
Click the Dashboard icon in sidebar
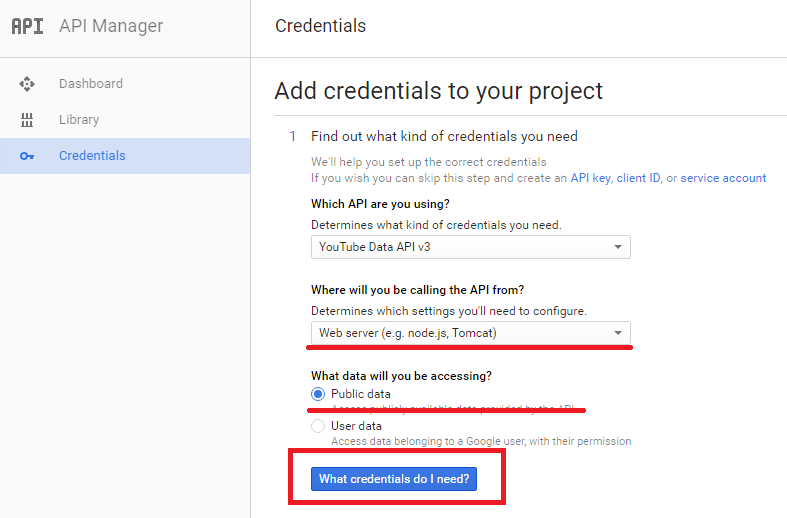tap(27, 84)
